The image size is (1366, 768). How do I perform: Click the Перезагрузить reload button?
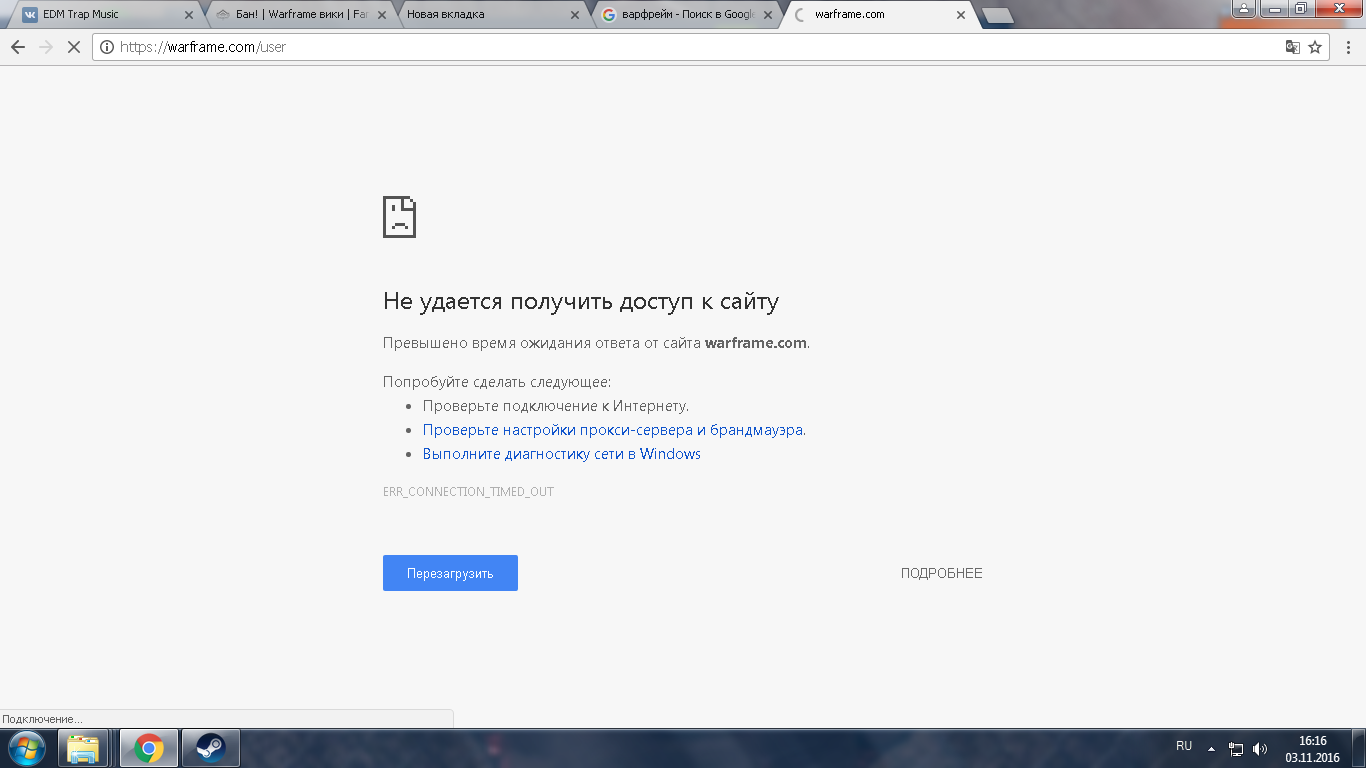point(450,573)
